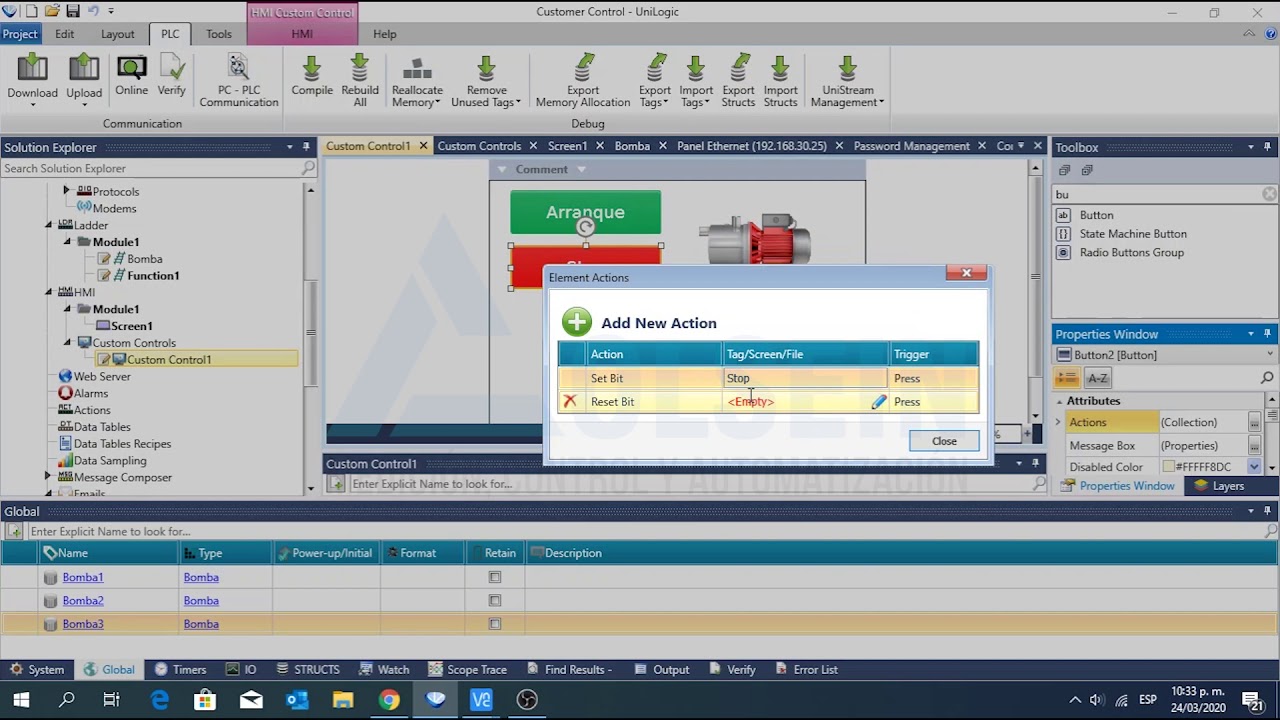
Task: Click Export Structs icon
Action: [x=738, y=69]
